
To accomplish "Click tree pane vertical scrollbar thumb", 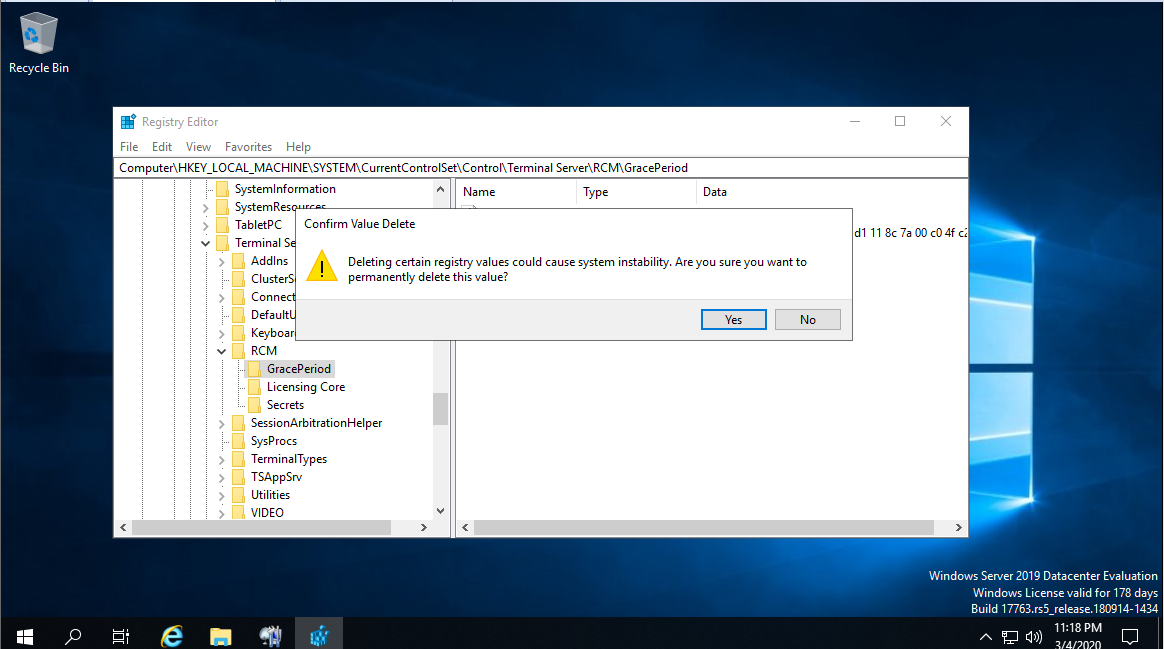I will point(440,408).
